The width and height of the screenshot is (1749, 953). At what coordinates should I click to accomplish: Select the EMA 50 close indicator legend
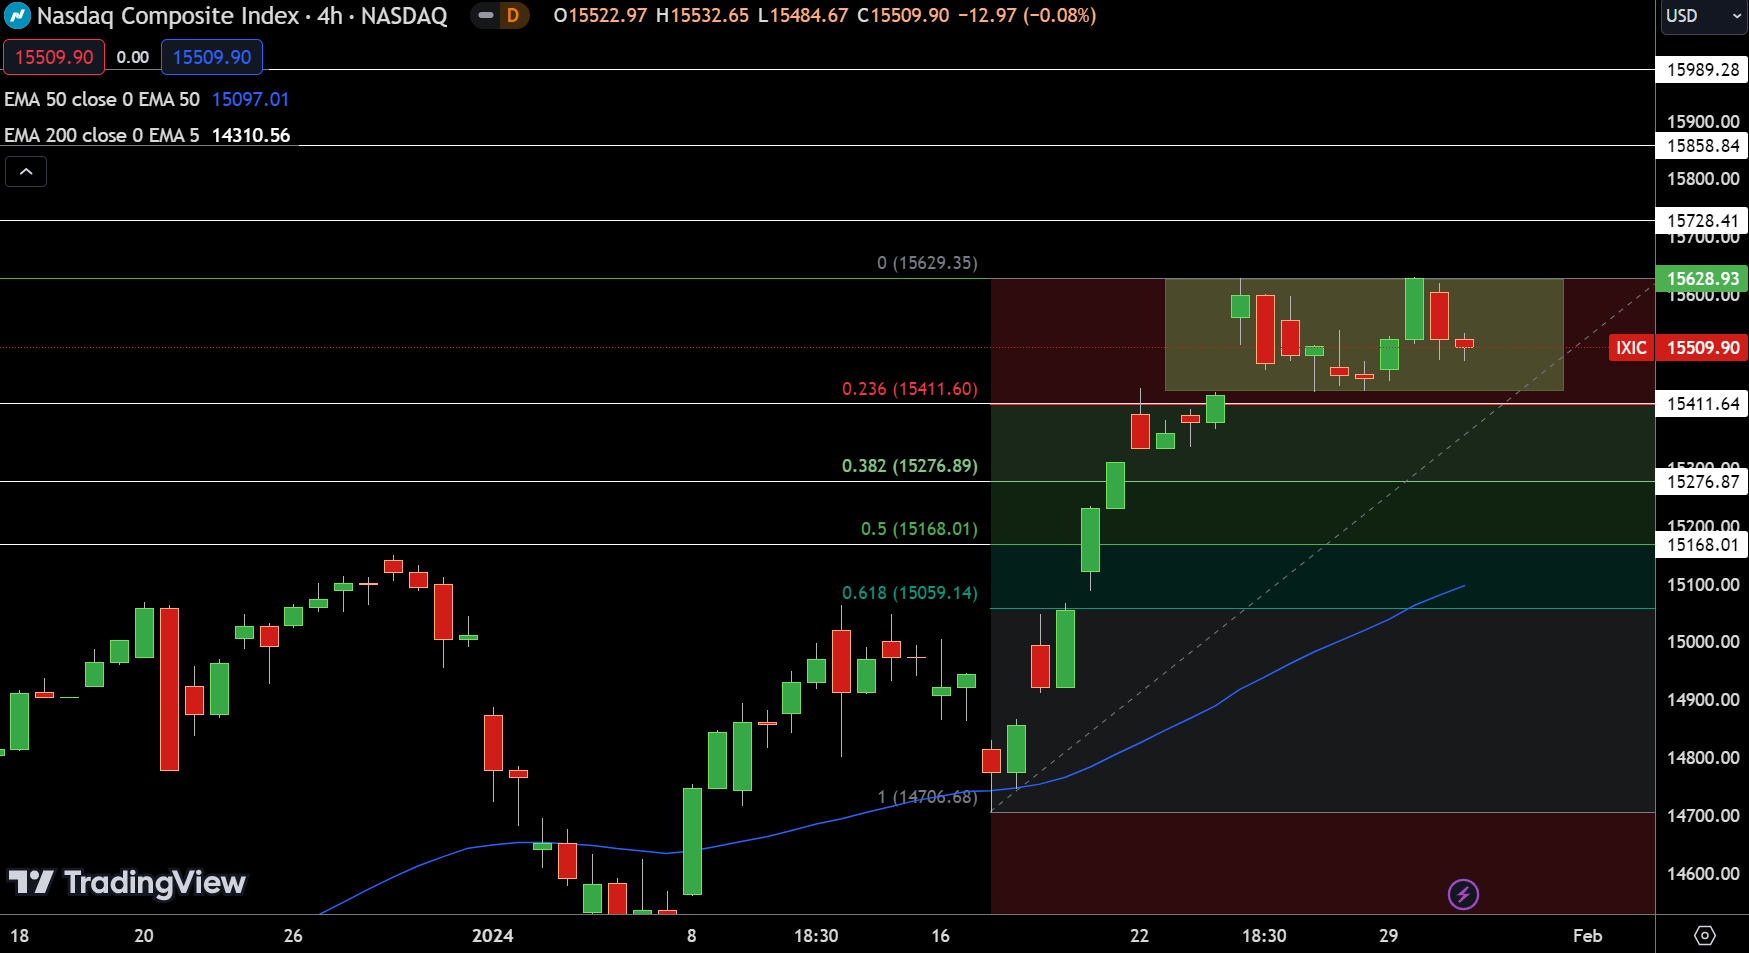click(x=102, y=99)
